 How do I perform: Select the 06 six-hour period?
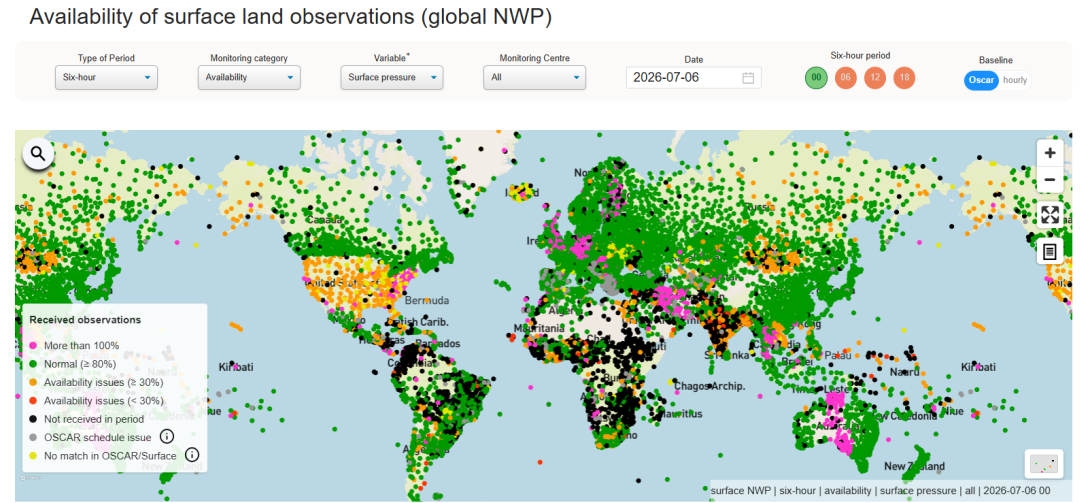[x=846, y=78]
